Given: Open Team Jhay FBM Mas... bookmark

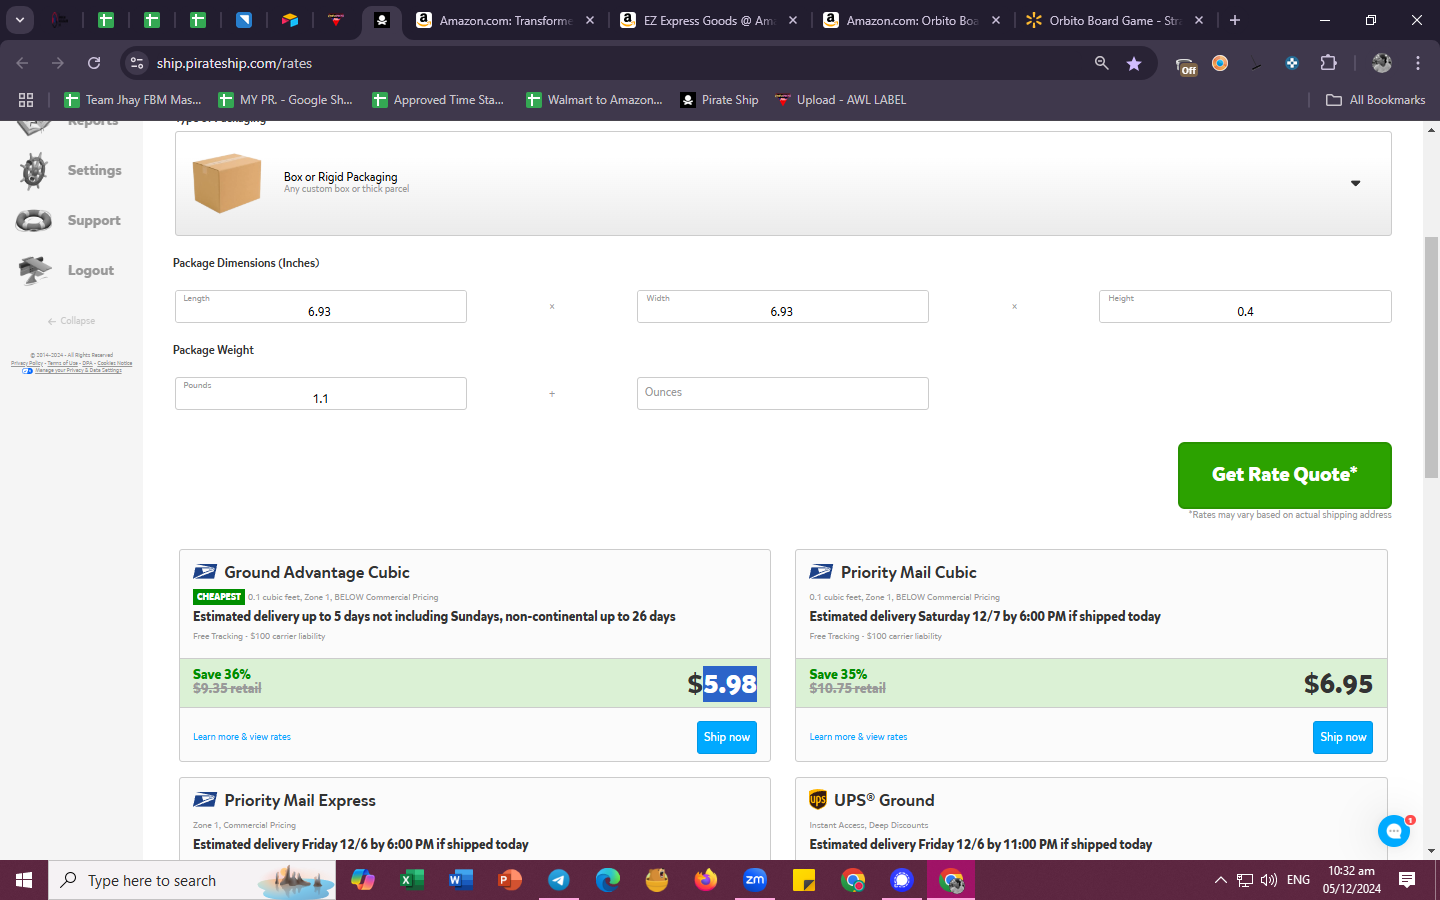Looking at the screenshot, I should coord(133,100).
